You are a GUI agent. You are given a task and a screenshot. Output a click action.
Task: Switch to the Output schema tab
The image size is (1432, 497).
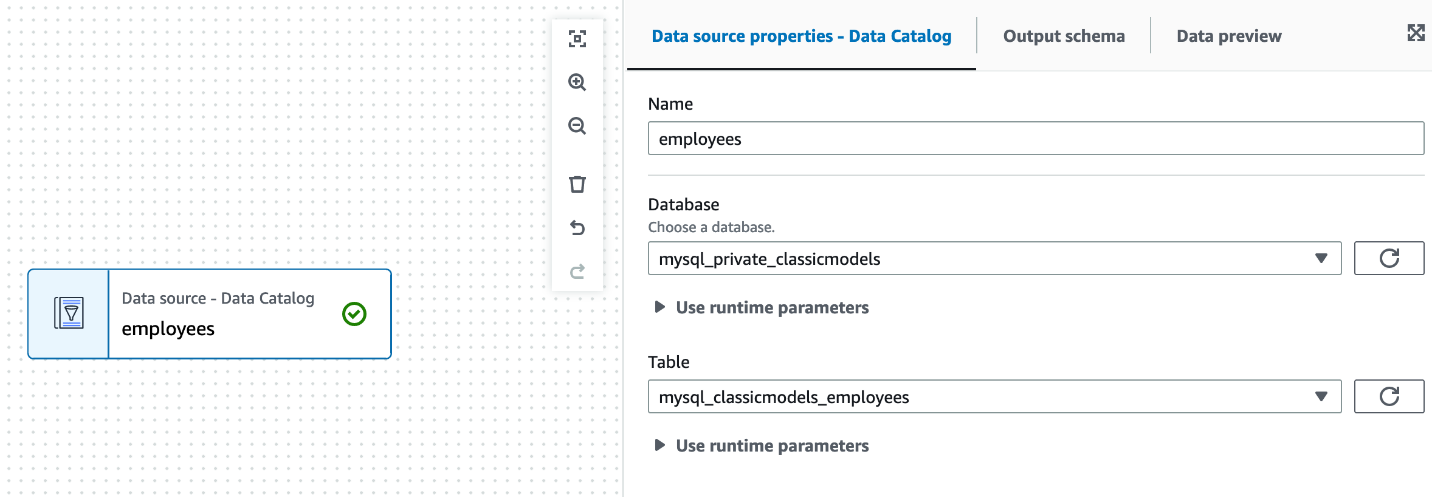1063,36
